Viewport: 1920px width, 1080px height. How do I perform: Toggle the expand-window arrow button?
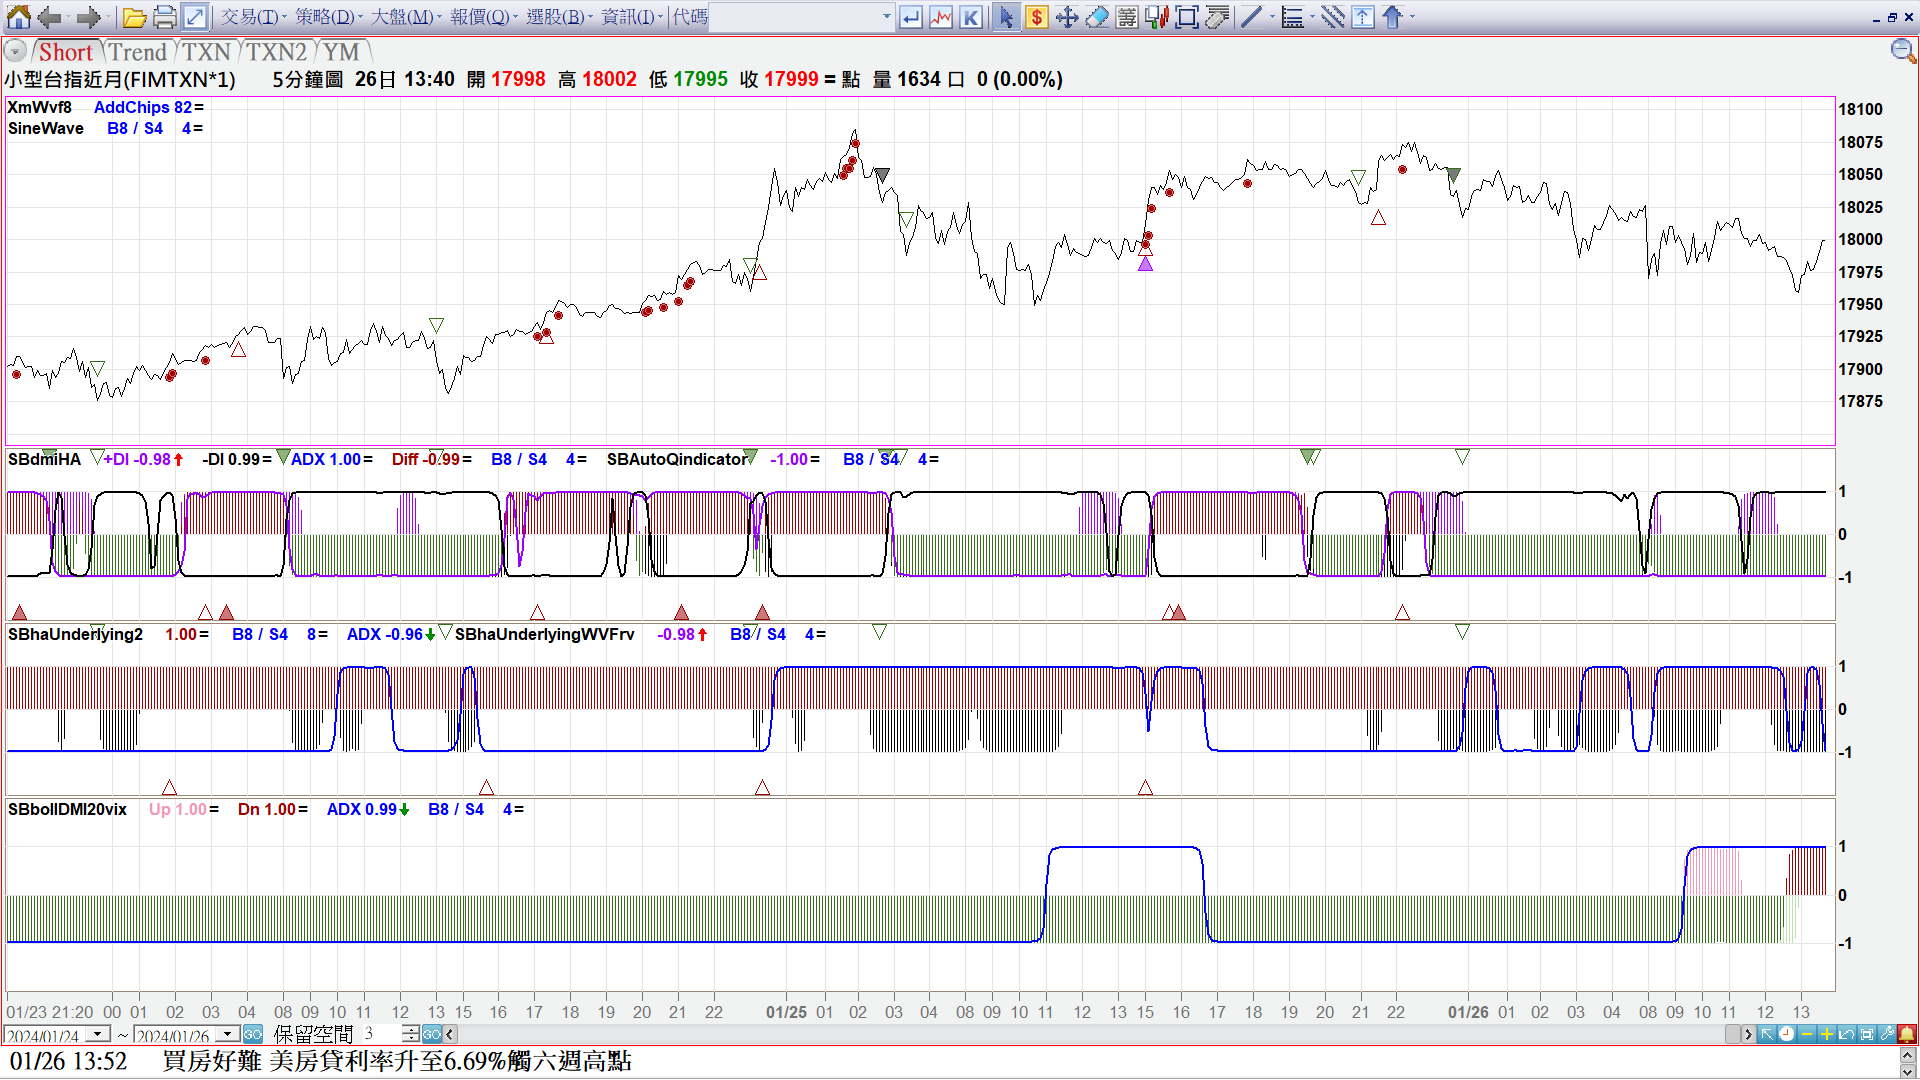[195, 17]
